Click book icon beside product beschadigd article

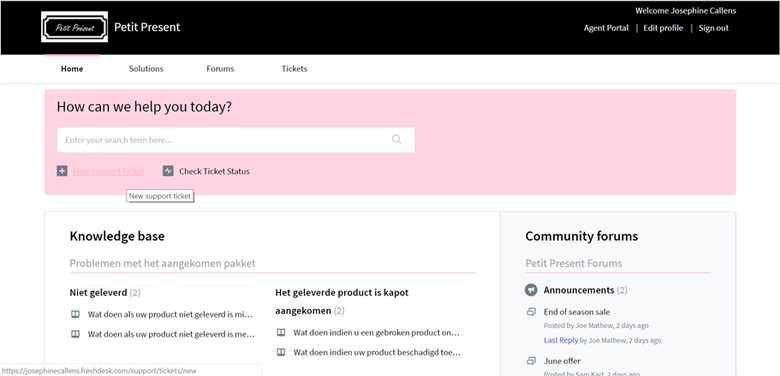click(x=281, y=352)
